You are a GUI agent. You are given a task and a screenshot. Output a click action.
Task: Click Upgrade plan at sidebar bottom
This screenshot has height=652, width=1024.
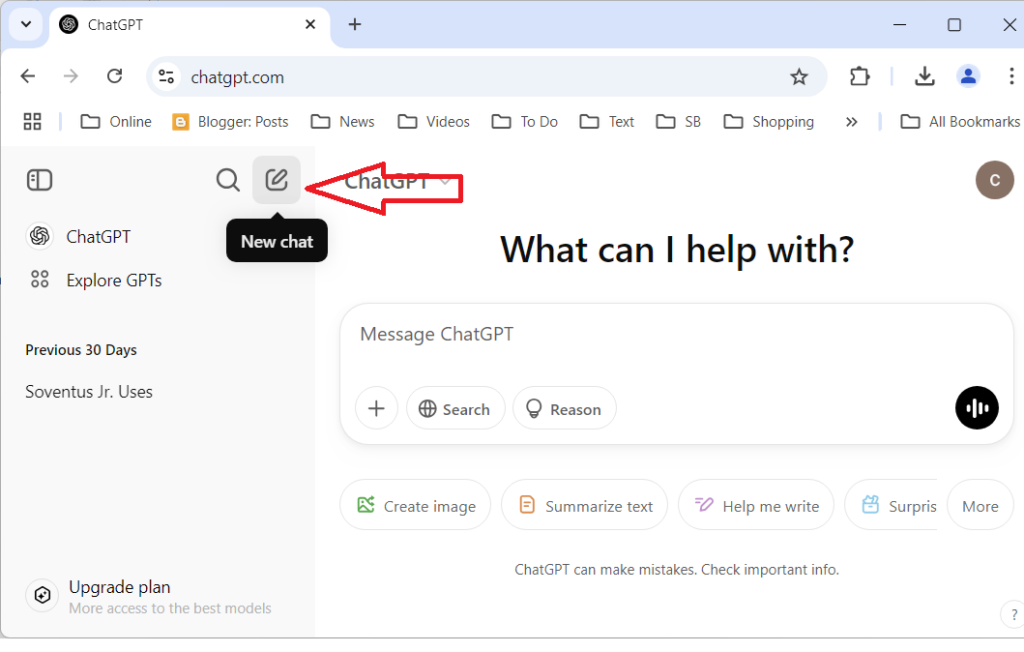(149, 596)
